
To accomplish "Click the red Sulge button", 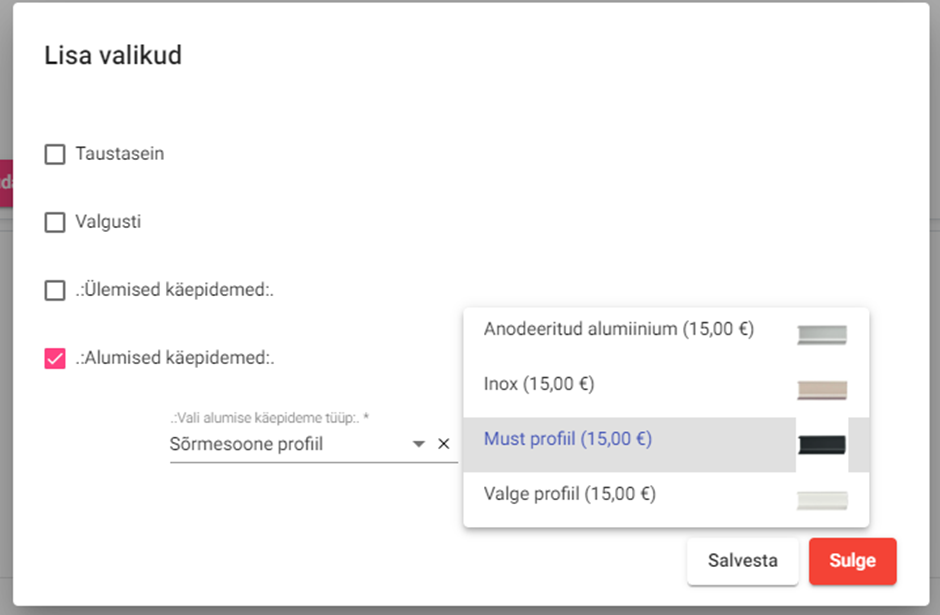I will [852, 561].
